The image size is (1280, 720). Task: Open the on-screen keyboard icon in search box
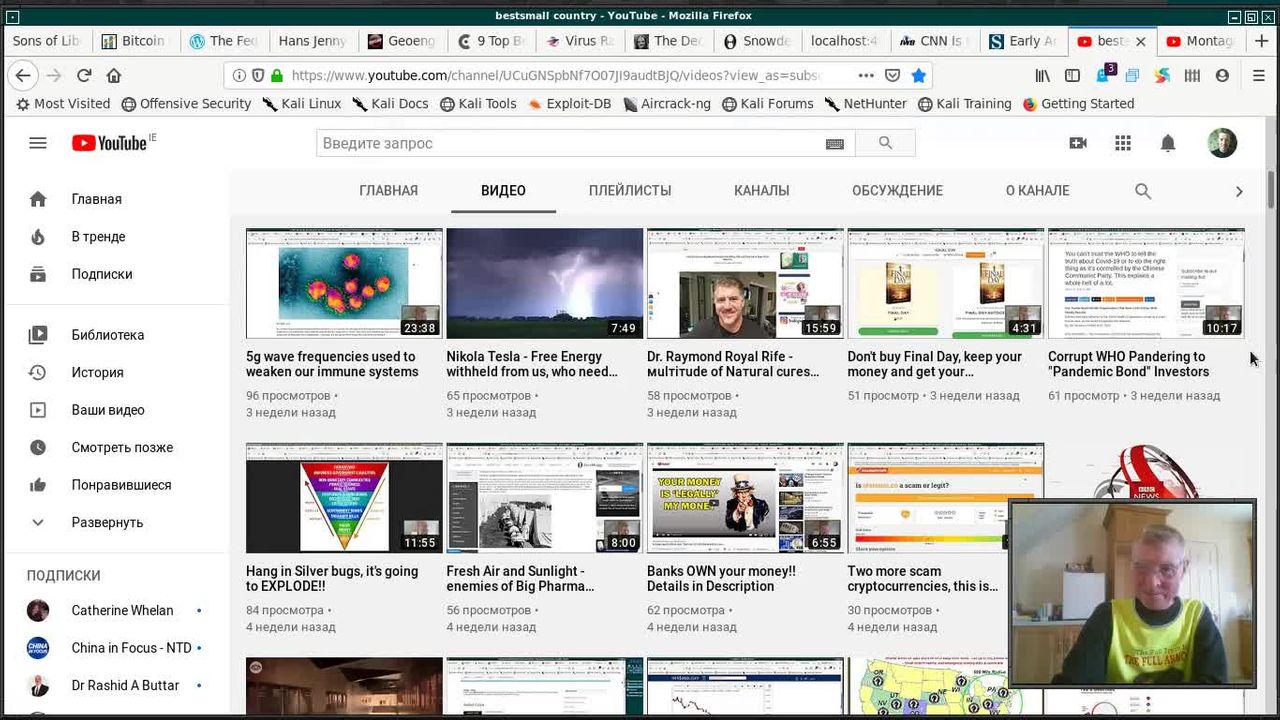(835, 144)
